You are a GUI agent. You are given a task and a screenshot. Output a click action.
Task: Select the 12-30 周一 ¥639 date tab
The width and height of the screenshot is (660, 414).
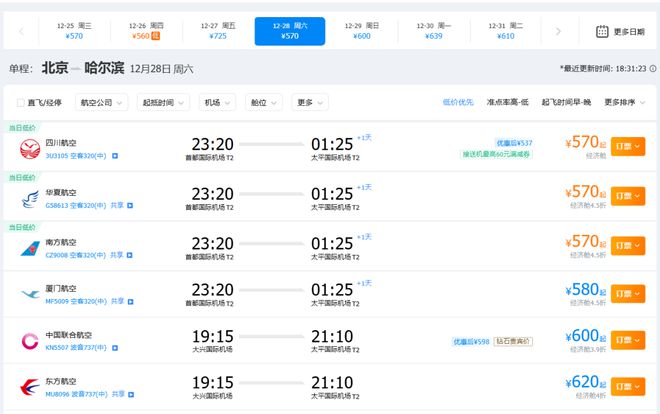click(x=434, y=31)
